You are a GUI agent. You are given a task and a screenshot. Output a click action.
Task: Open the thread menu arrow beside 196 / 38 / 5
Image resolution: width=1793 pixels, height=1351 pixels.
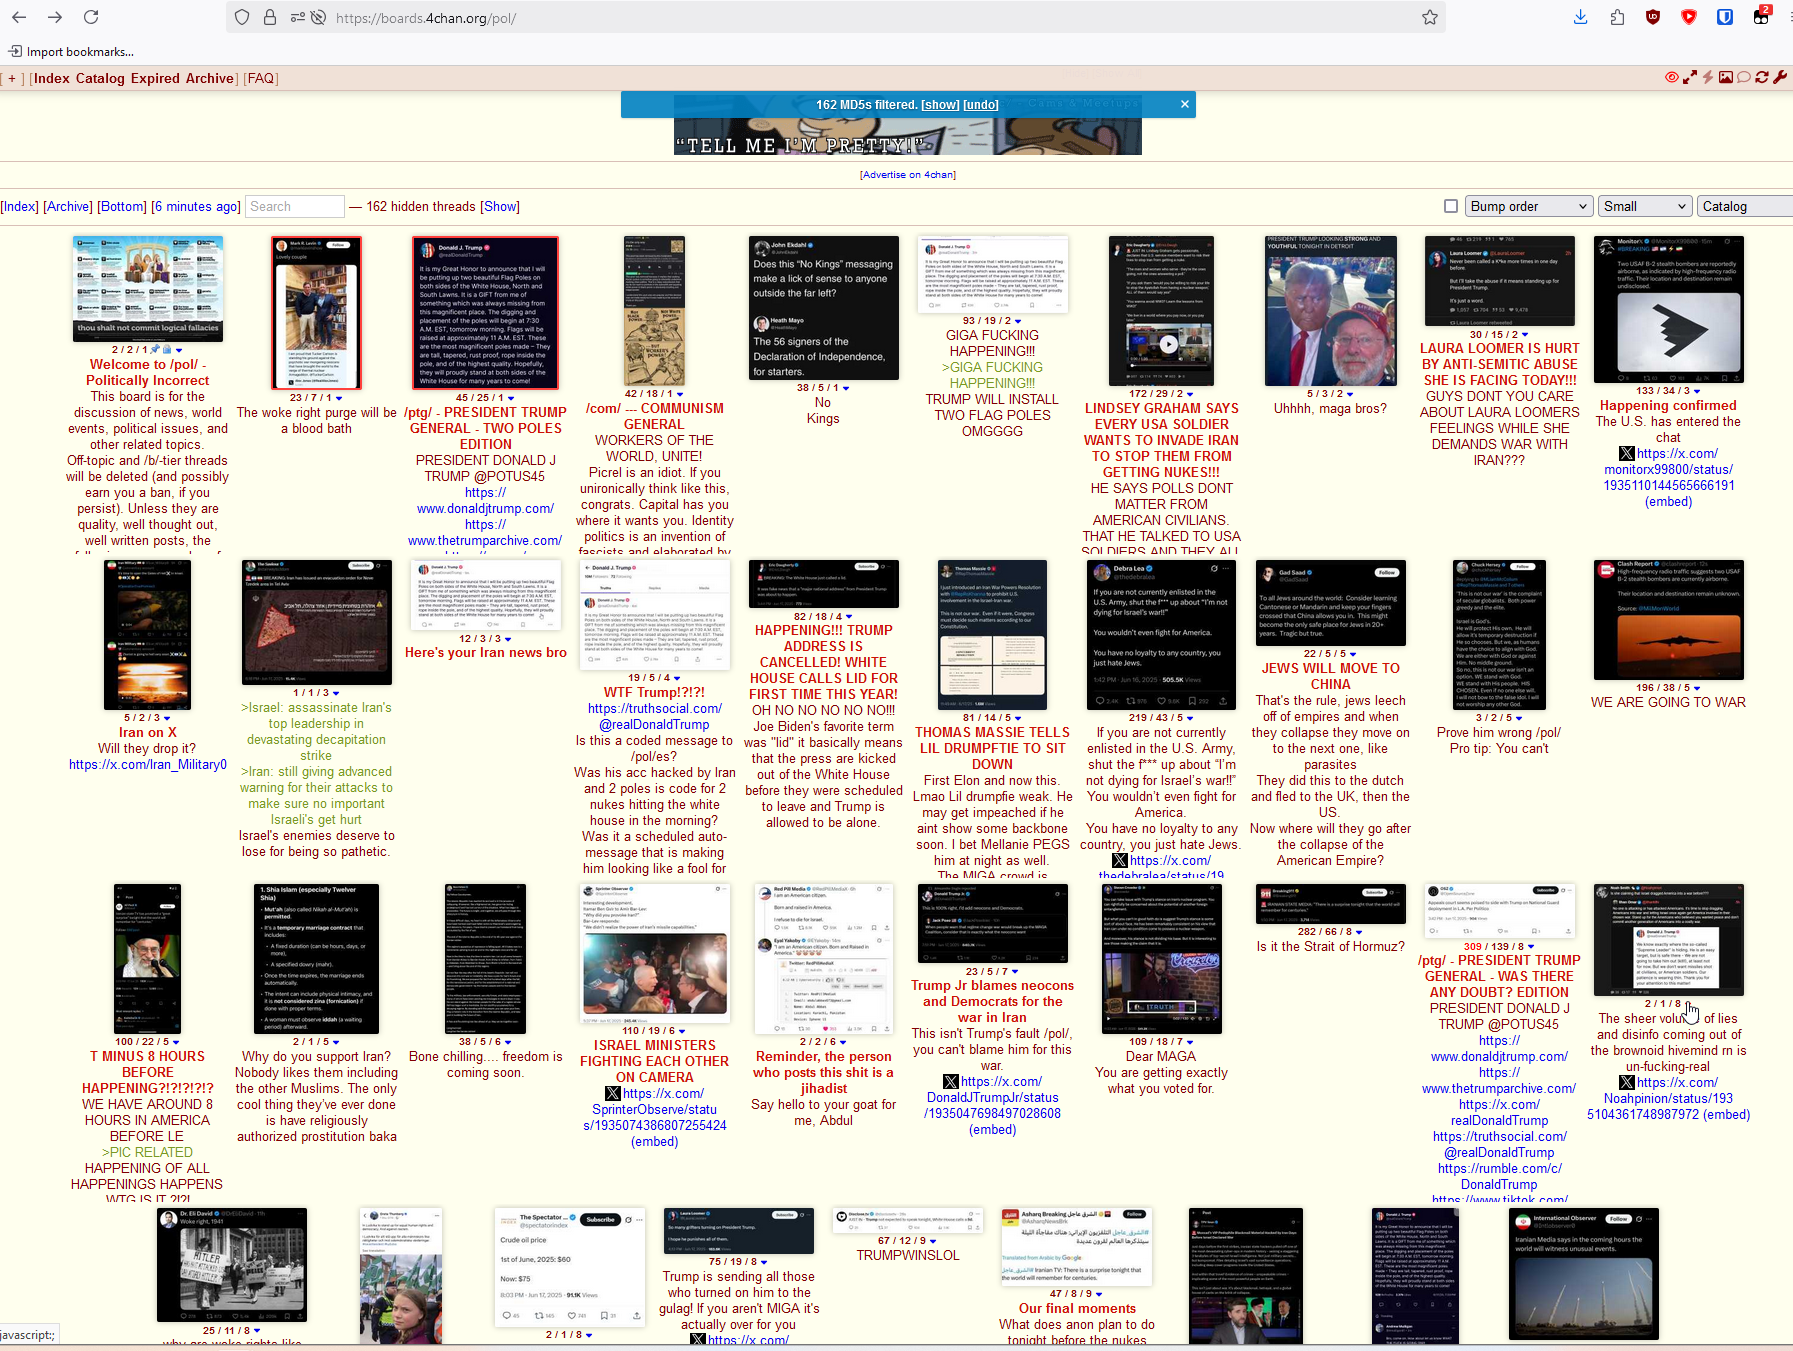(x=1697, y=688)
